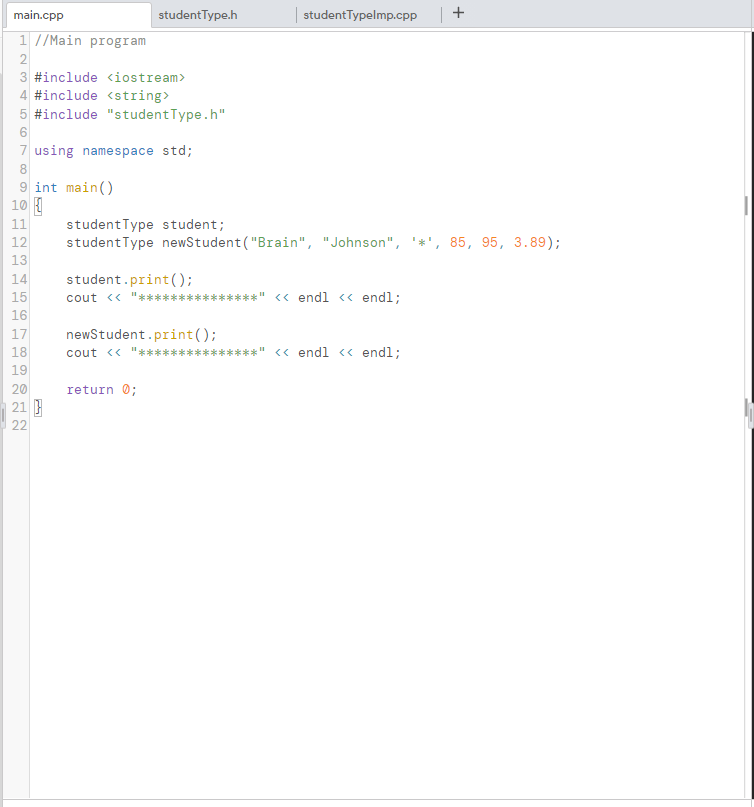Place cursor at opening brace on line 10
This screenshot has width=754, height=807.
click(x=38, y=206)
